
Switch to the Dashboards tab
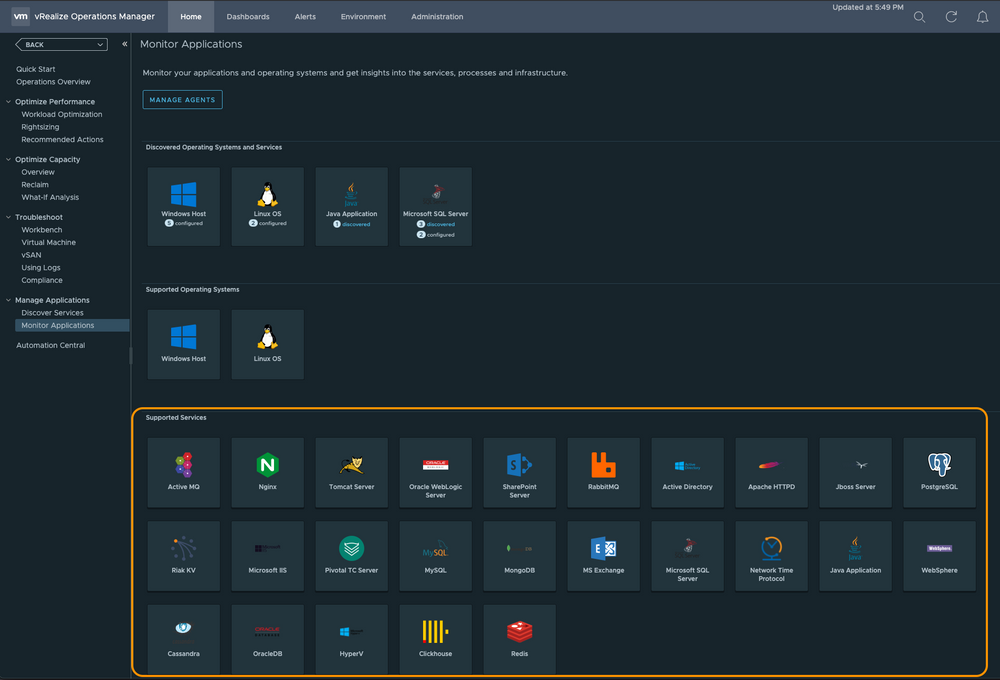pyautogui.click(x=248, y=17)
